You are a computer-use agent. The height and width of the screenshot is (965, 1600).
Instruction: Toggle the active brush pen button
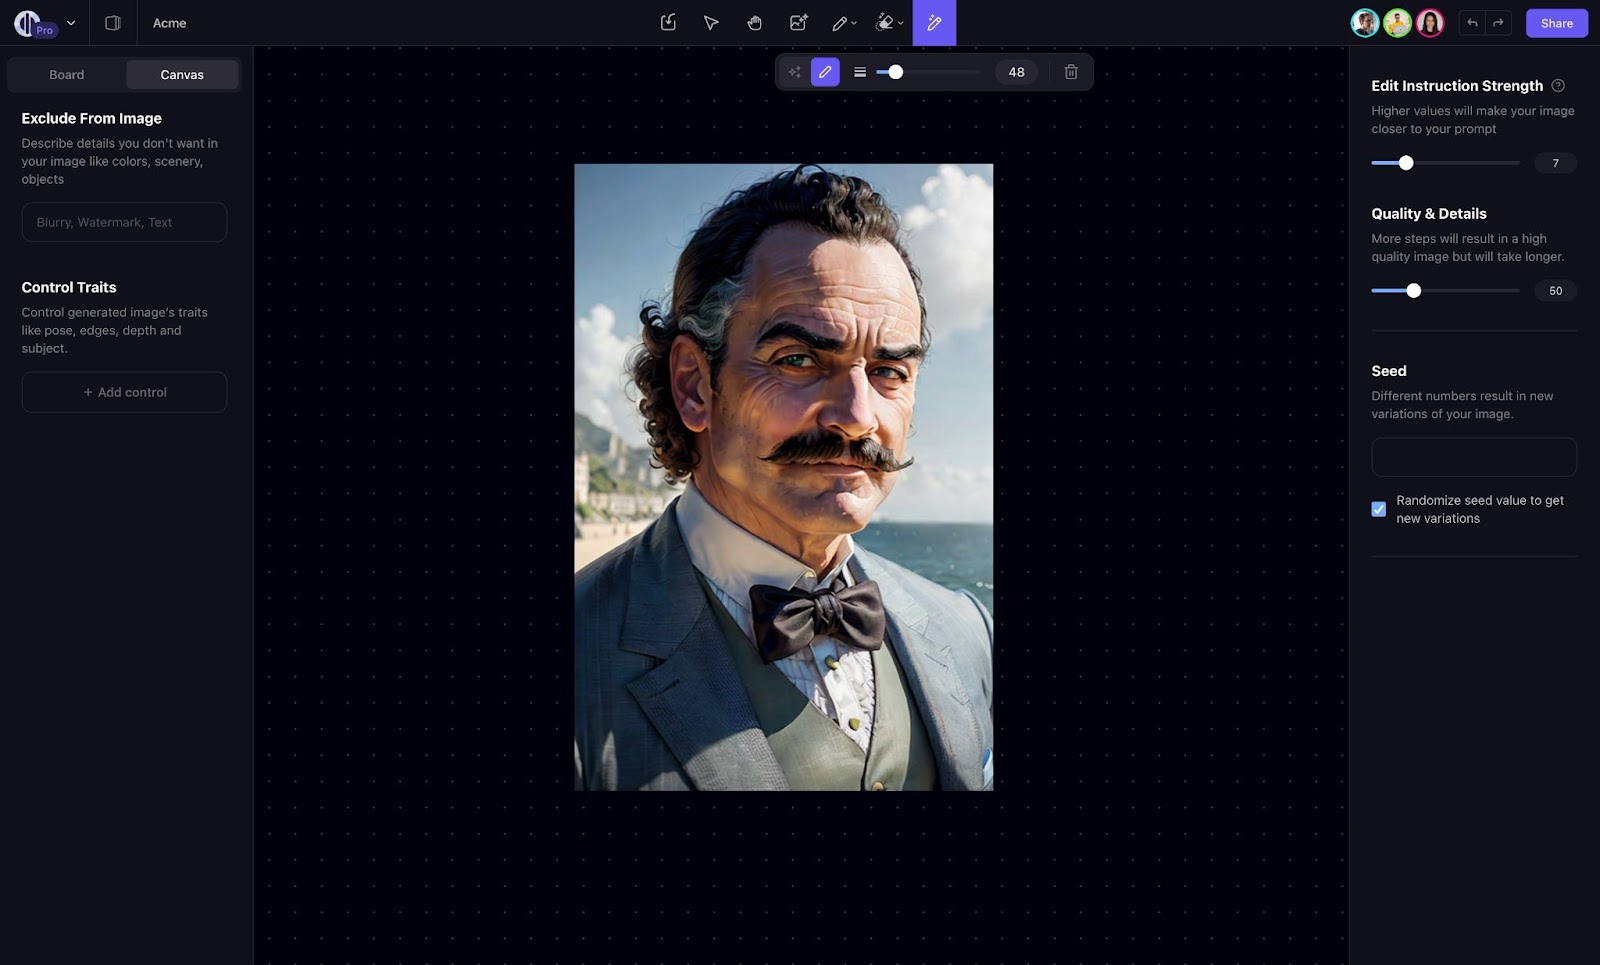pos(825,72)
